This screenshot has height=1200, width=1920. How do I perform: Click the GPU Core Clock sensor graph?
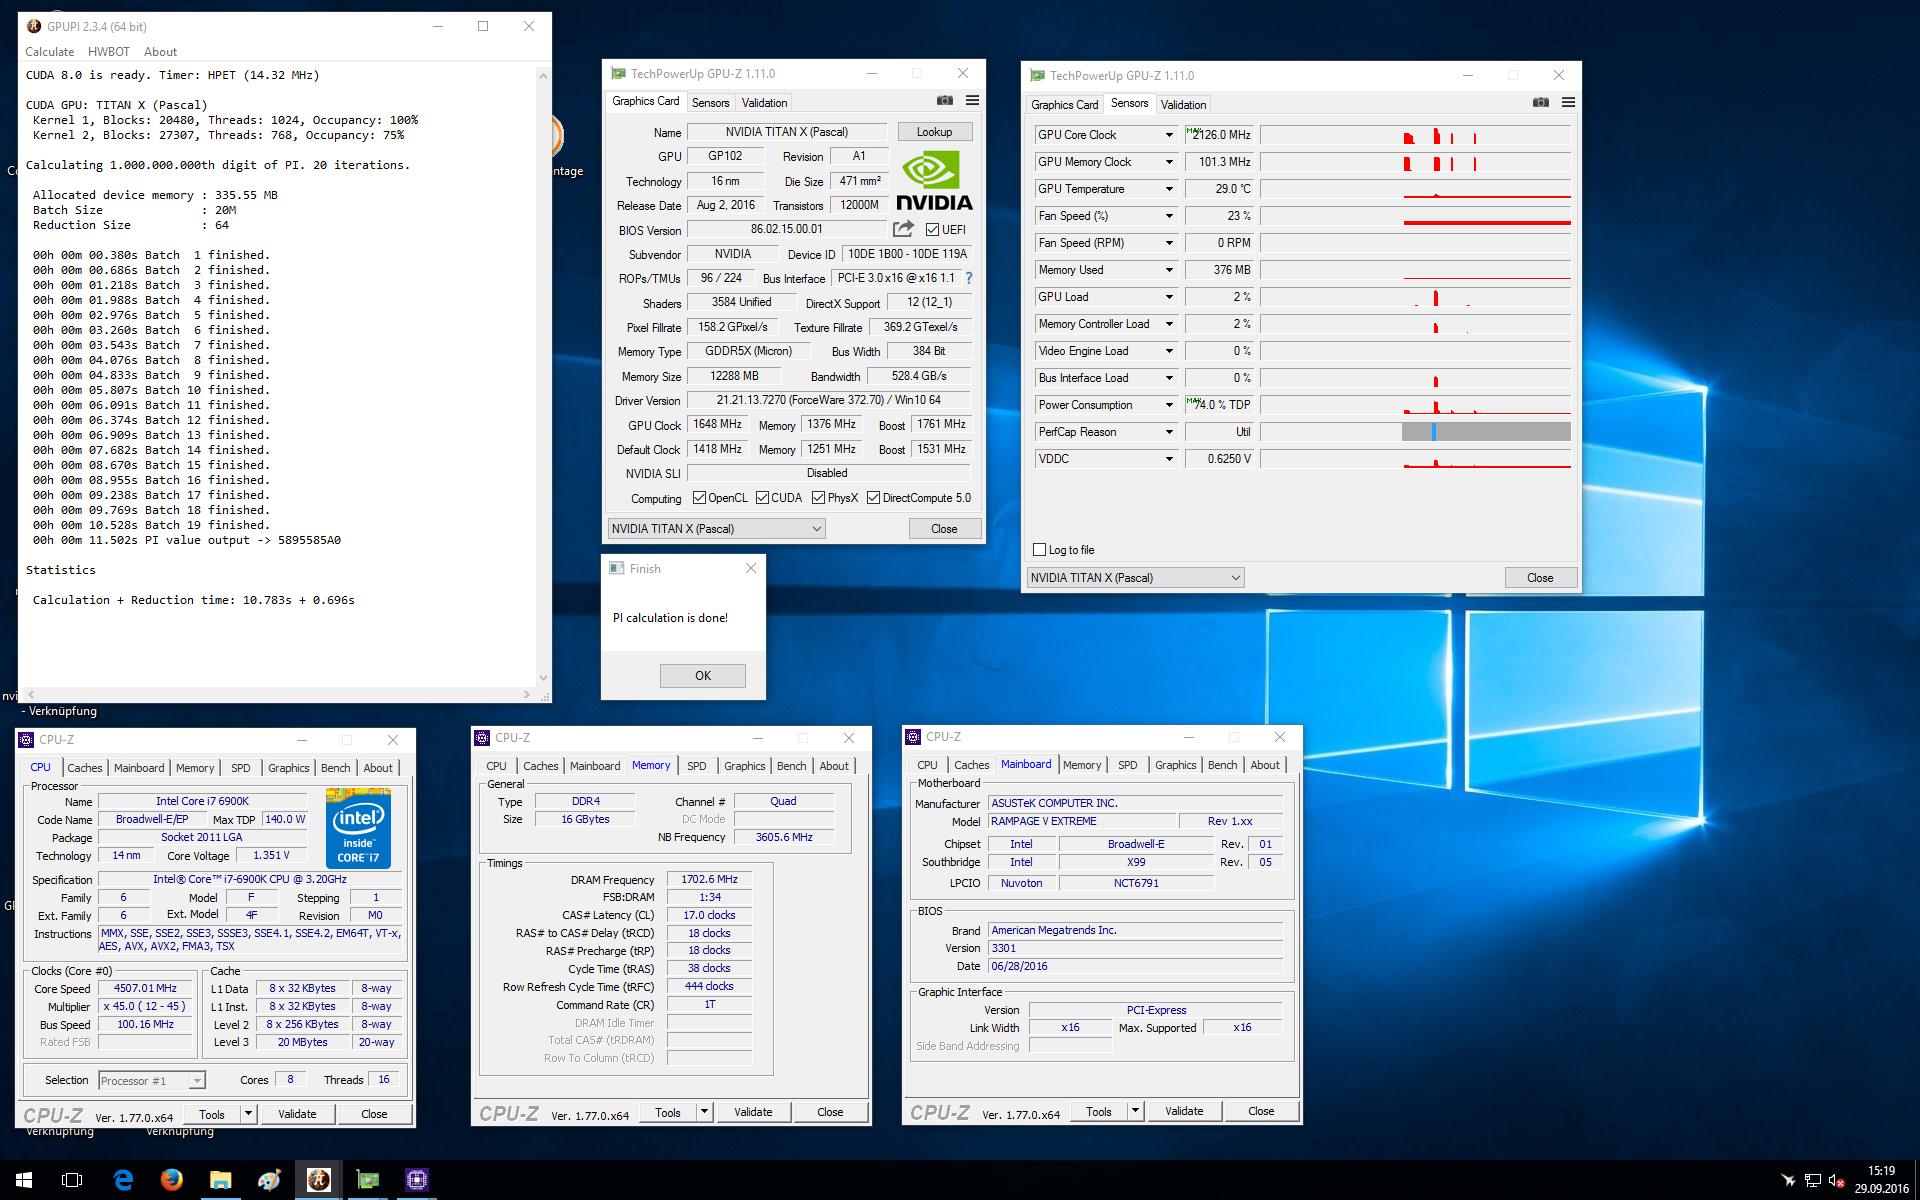(1415, 135)
